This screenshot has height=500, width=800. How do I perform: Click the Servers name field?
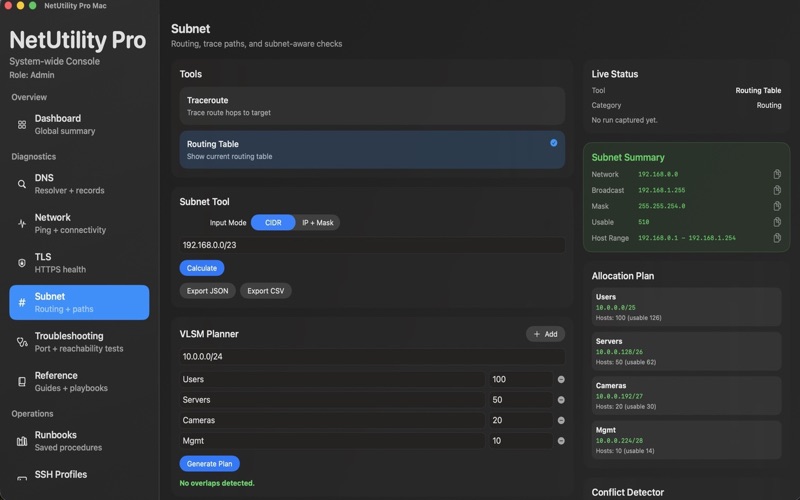pos(332,399)
